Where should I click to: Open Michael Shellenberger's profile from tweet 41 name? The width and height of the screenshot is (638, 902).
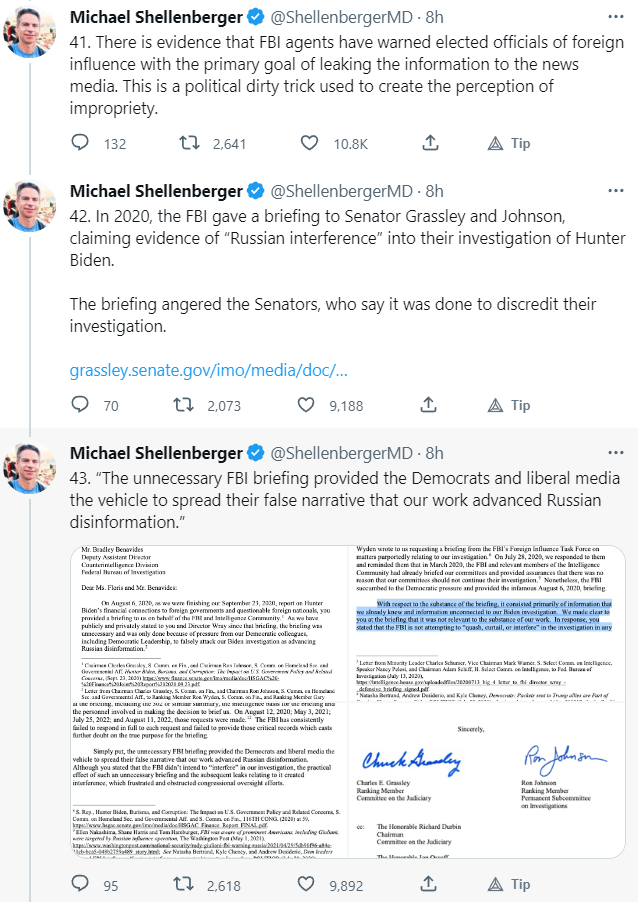pos(155,19)
